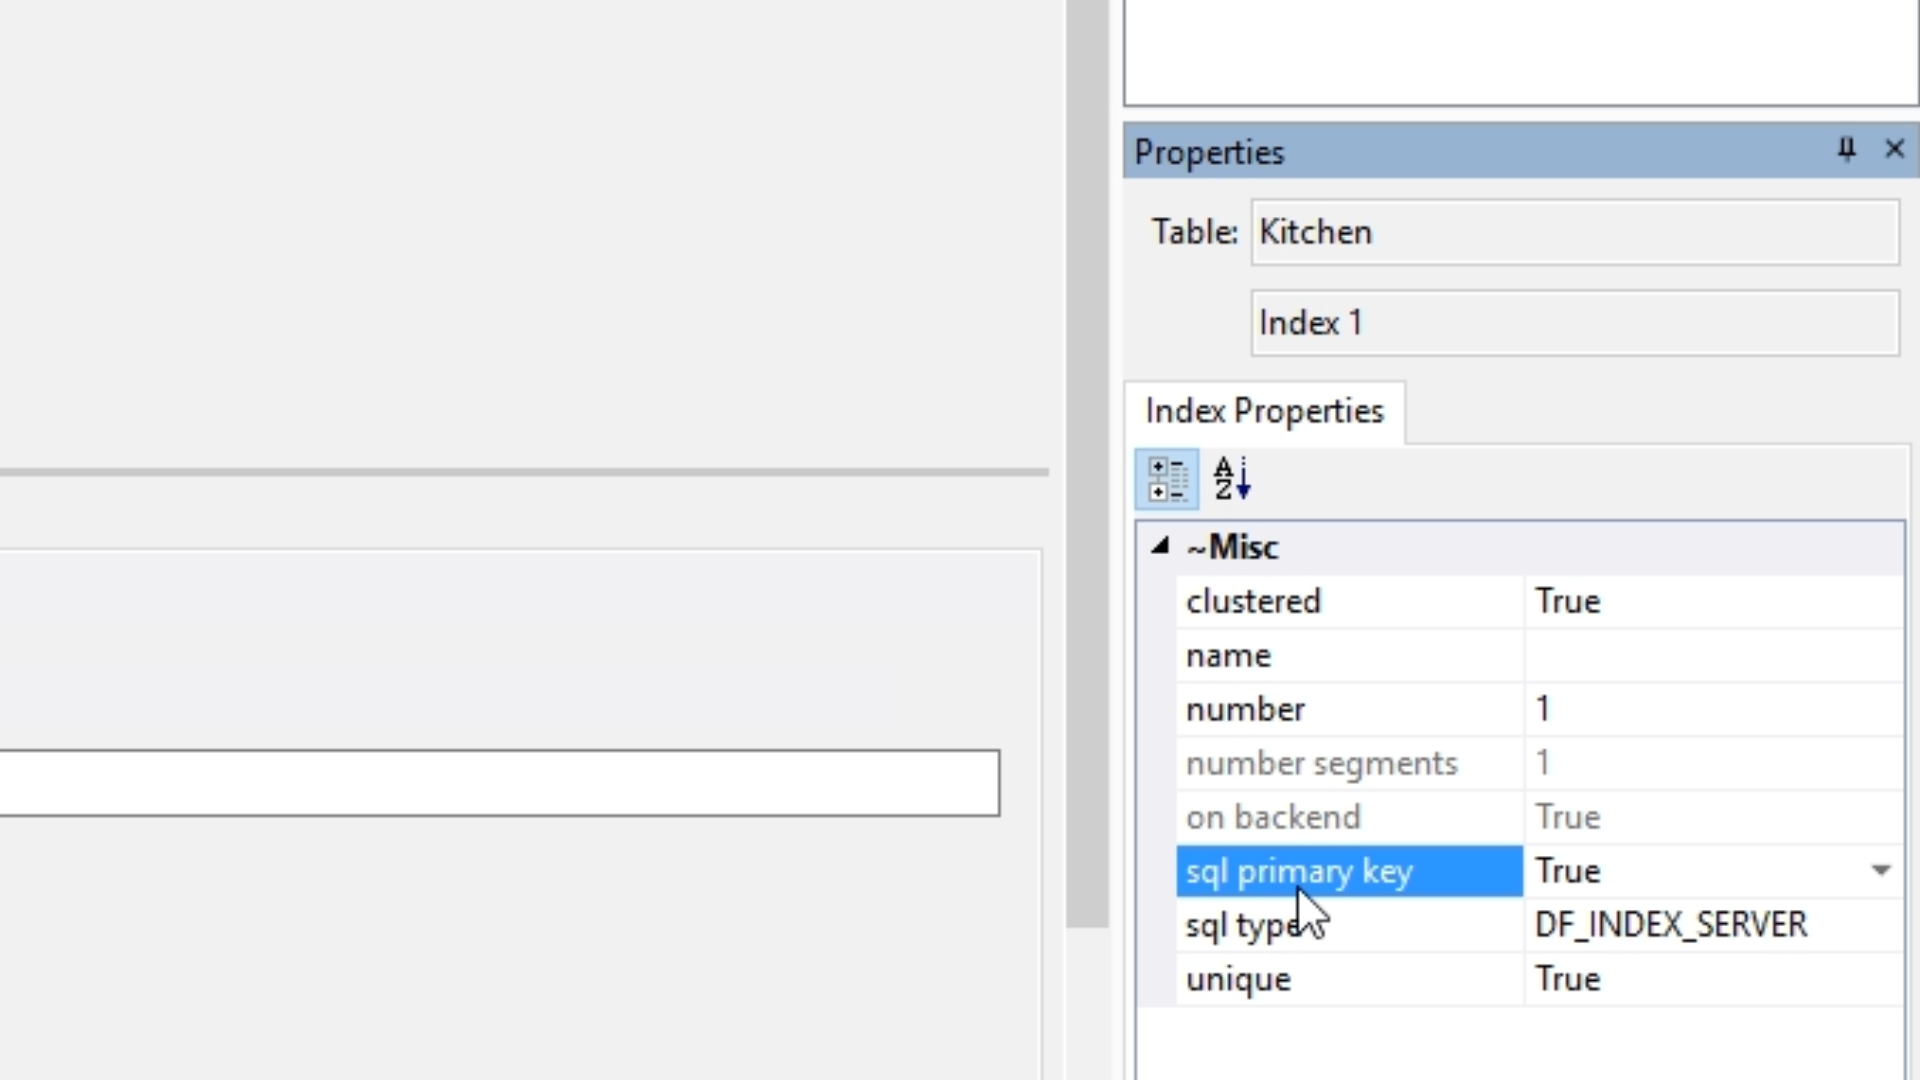Close the Properties panel
Image resolution: width=1920 pixels, height=1080 pixels.
1894,150
